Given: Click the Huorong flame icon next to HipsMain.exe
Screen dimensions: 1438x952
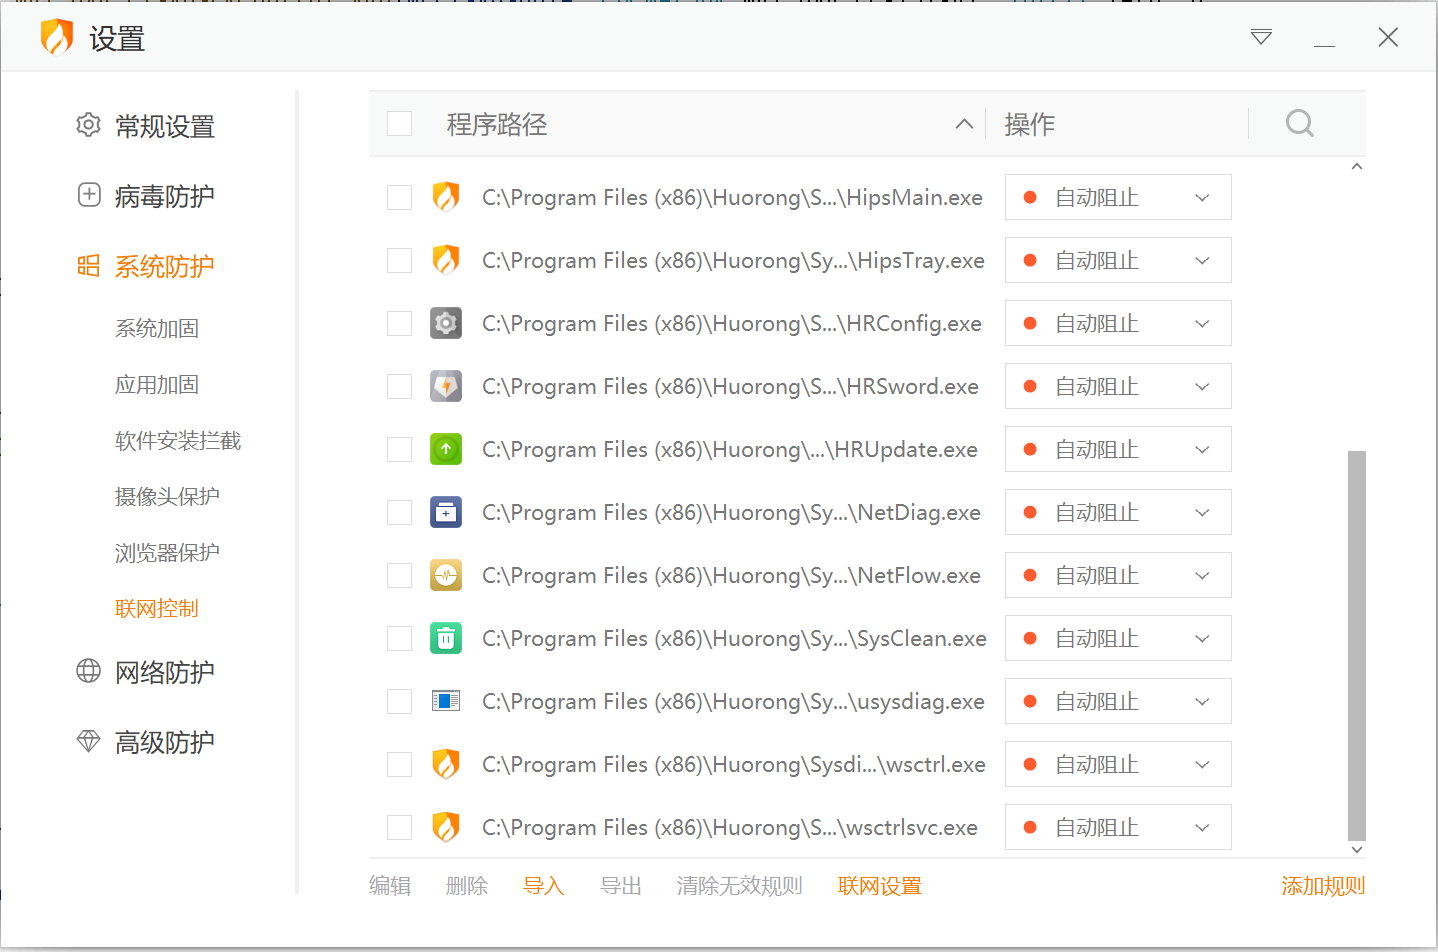Looking at the screenshot, I should coord(446,197).
